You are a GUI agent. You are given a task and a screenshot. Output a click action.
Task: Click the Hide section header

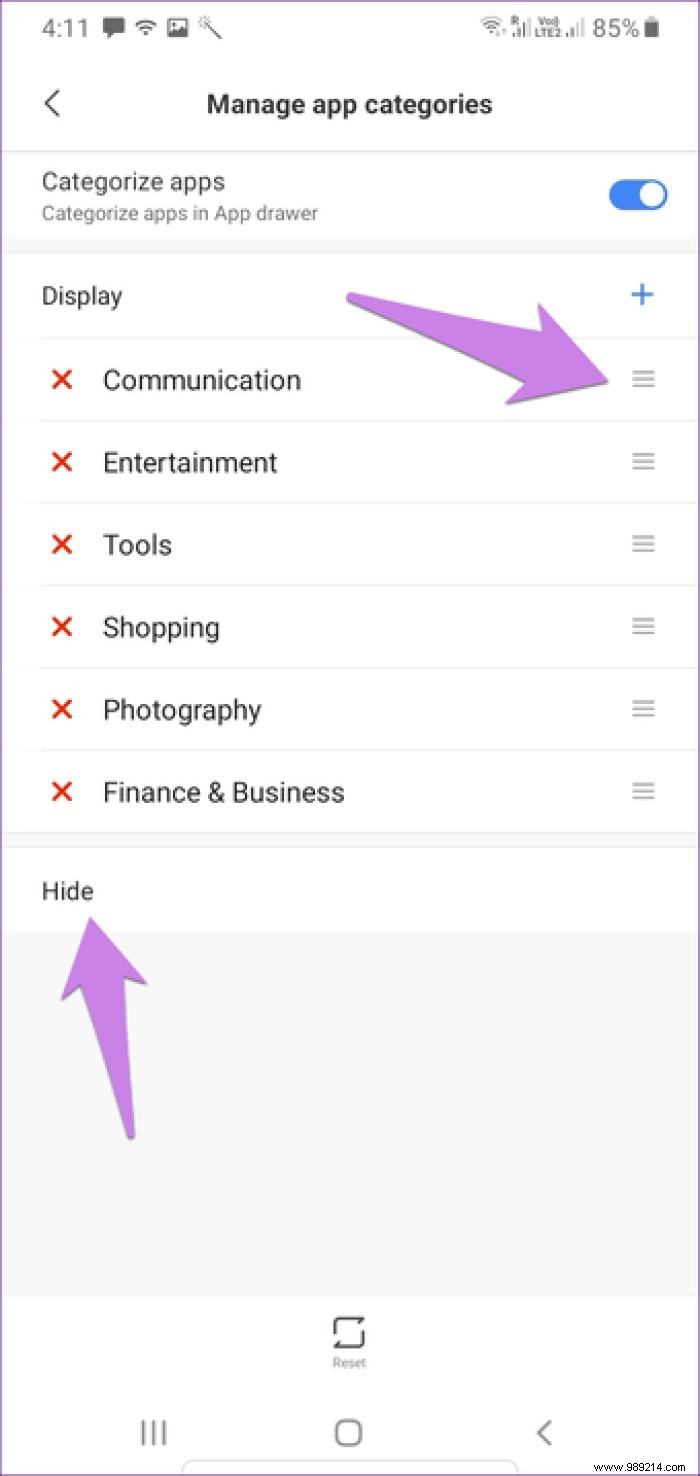click(x=67, y=890)
